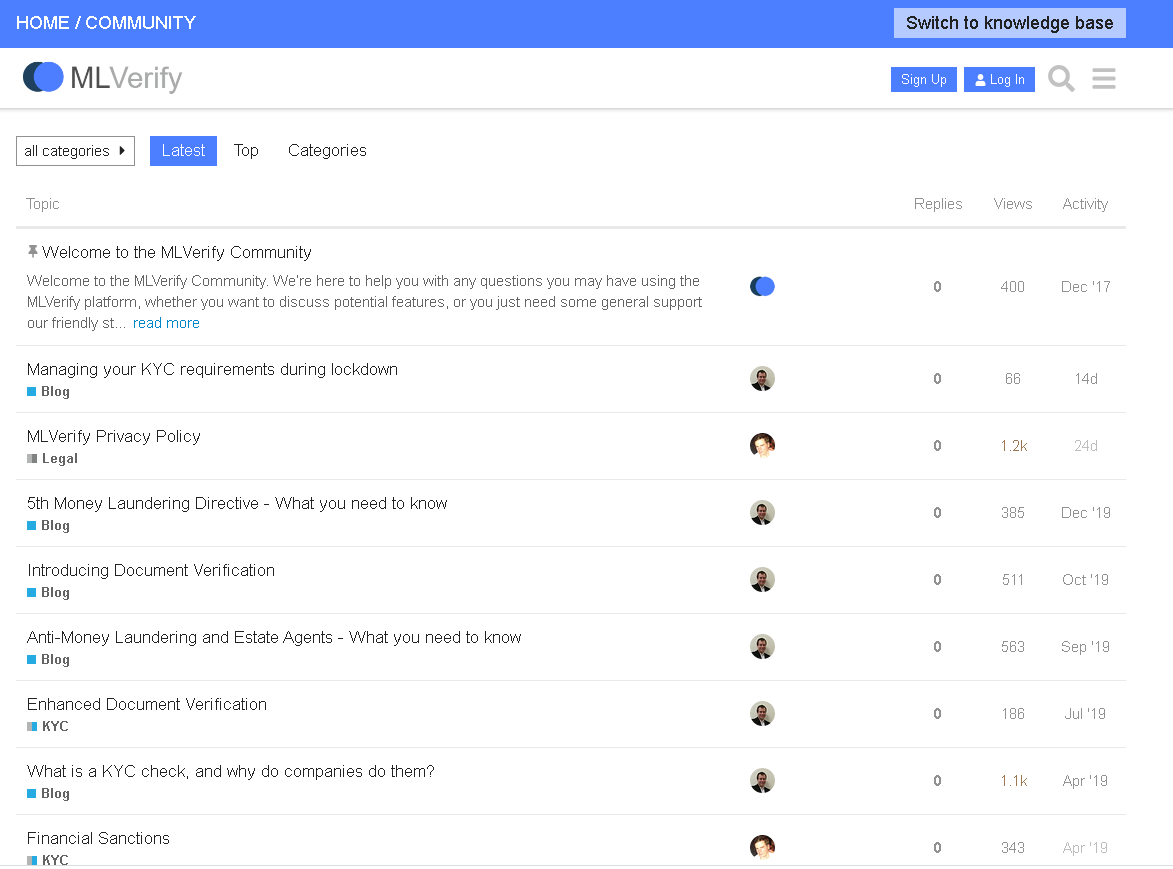Image resolution: width=1173 pixels, height=869 pixels.
Task: Open the 5th Money Laundering Directive topic
Action: pyautogui.click(x=237, y=504)
